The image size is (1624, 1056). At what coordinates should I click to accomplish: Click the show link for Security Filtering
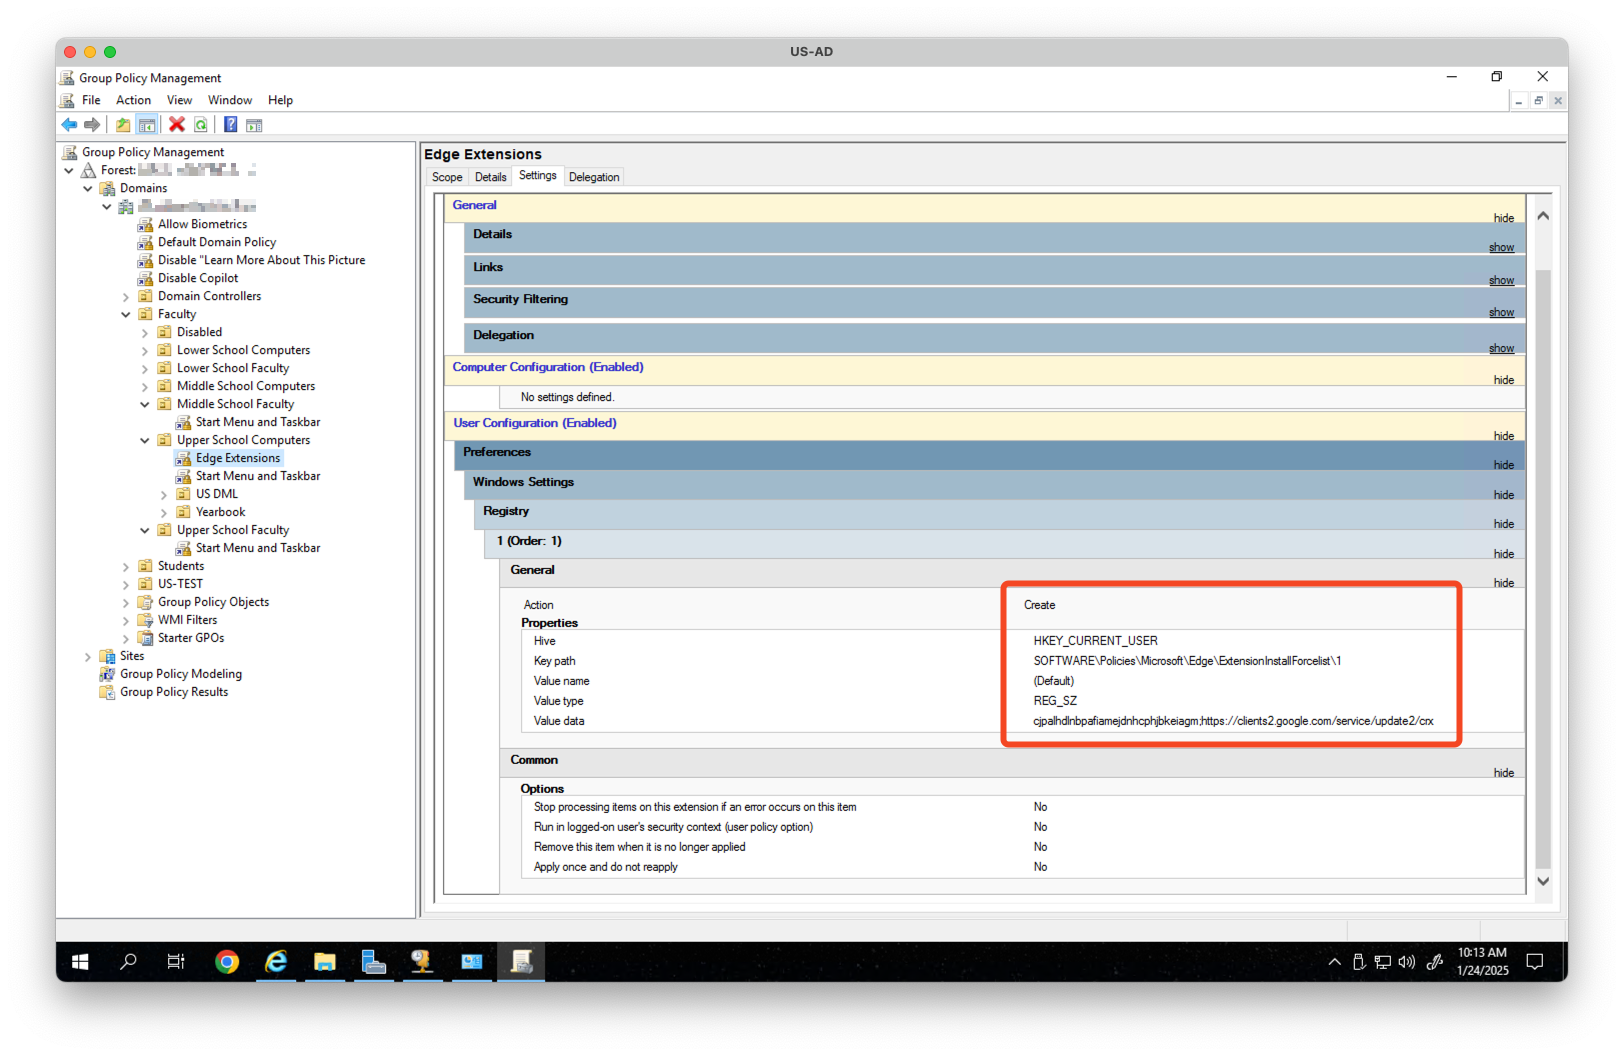(1501, 313)
